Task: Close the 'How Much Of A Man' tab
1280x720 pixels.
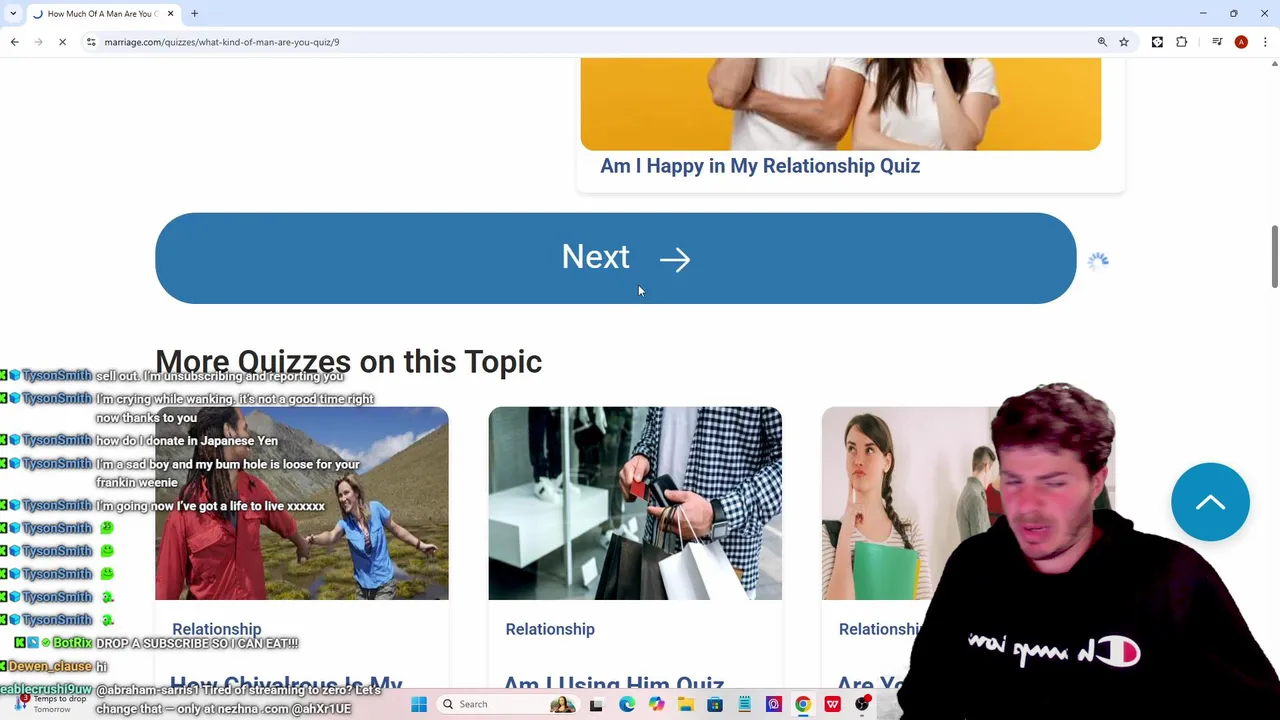Action: pos(170,13)
